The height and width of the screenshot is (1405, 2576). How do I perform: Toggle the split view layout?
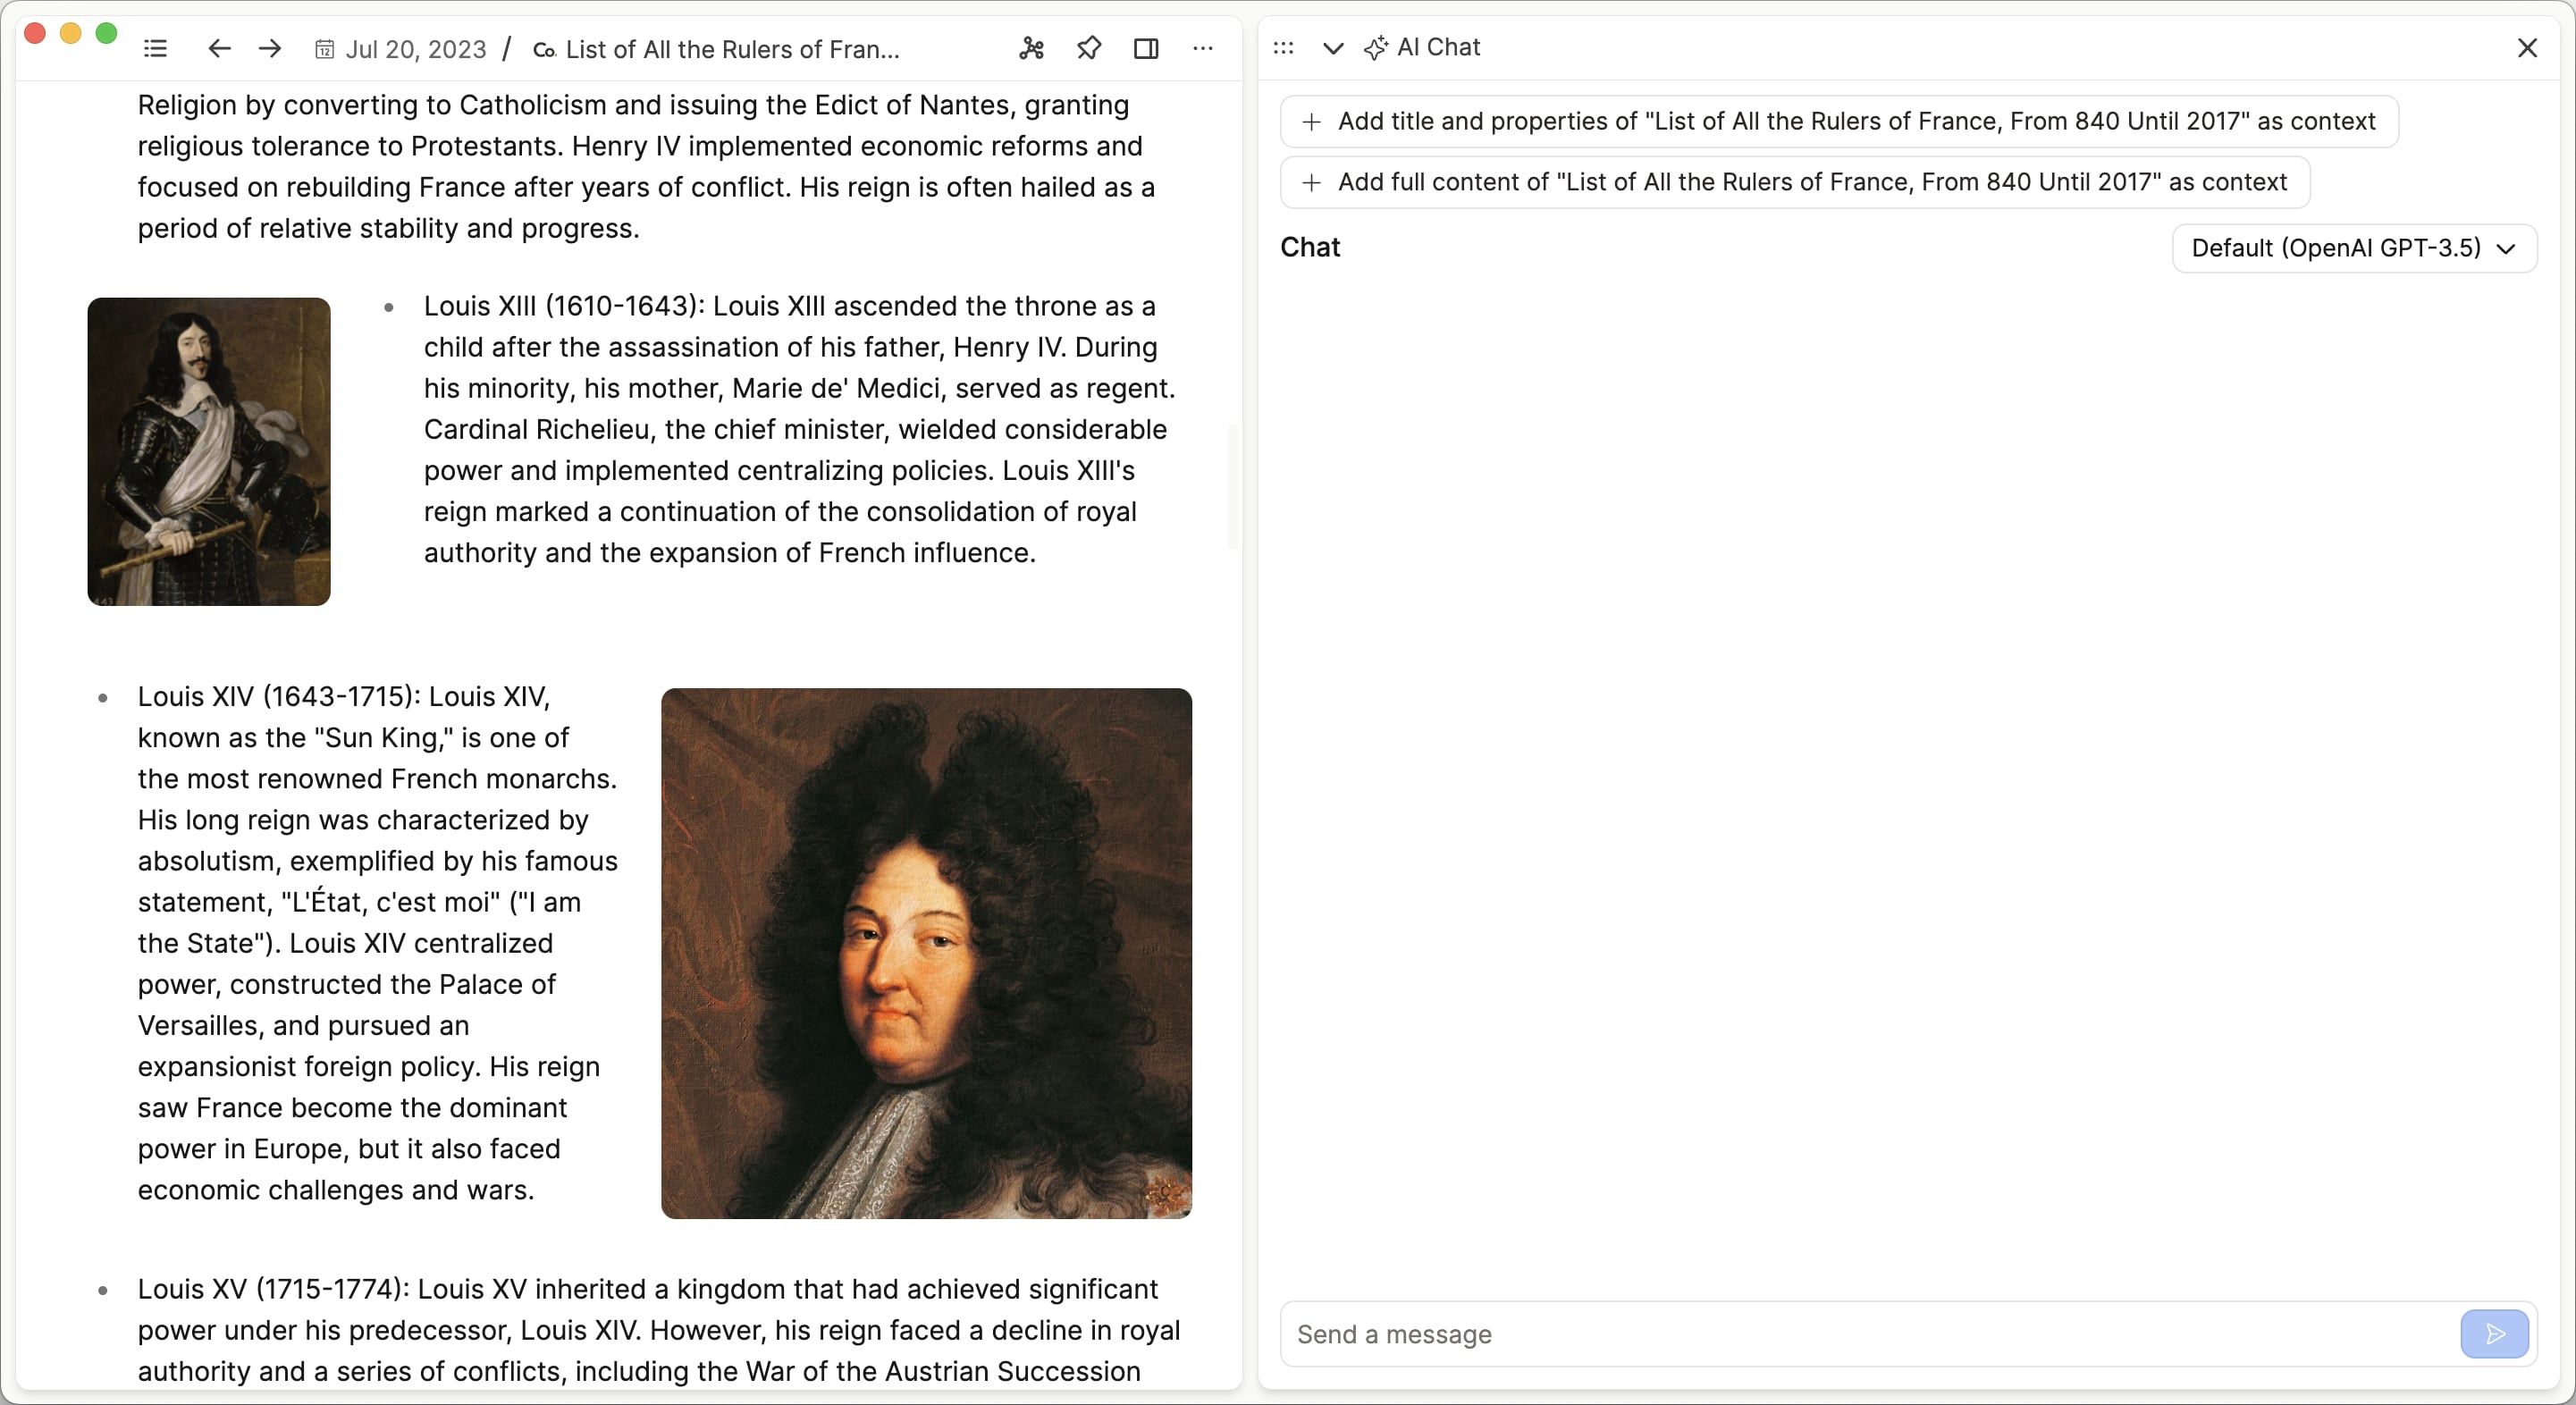pyautogui.click(x=1146, y=47)
